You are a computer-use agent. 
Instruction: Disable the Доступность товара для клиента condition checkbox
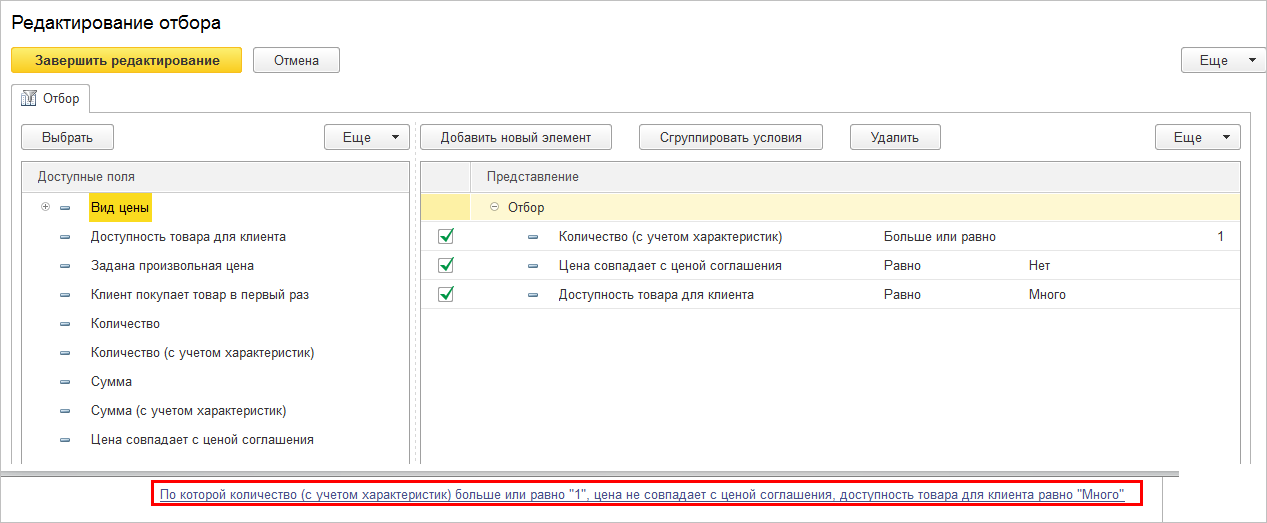446,295
